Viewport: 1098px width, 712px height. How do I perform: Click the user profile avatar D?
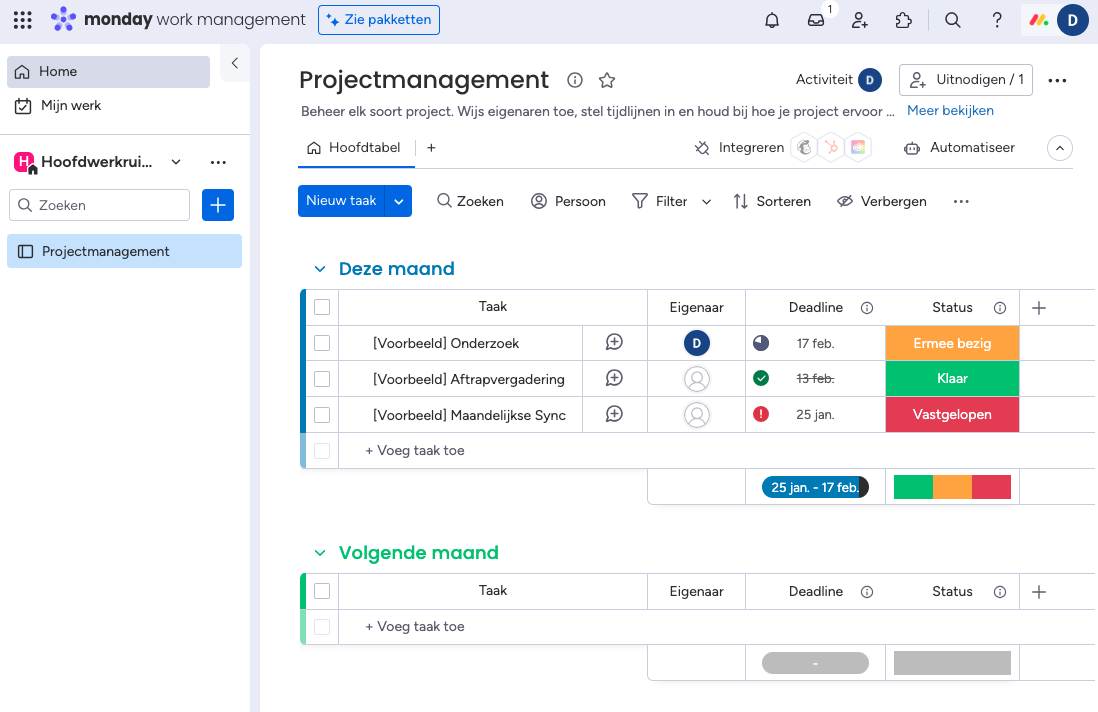point(1072,20)
